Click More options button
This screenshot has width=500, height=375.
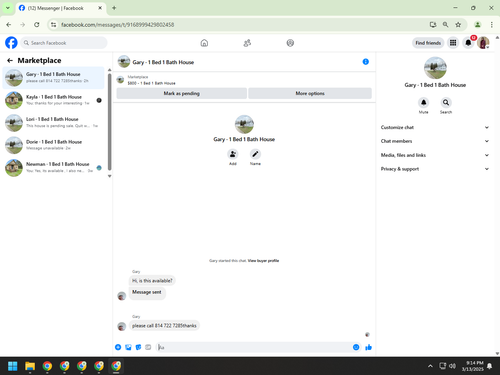(310, 93)
